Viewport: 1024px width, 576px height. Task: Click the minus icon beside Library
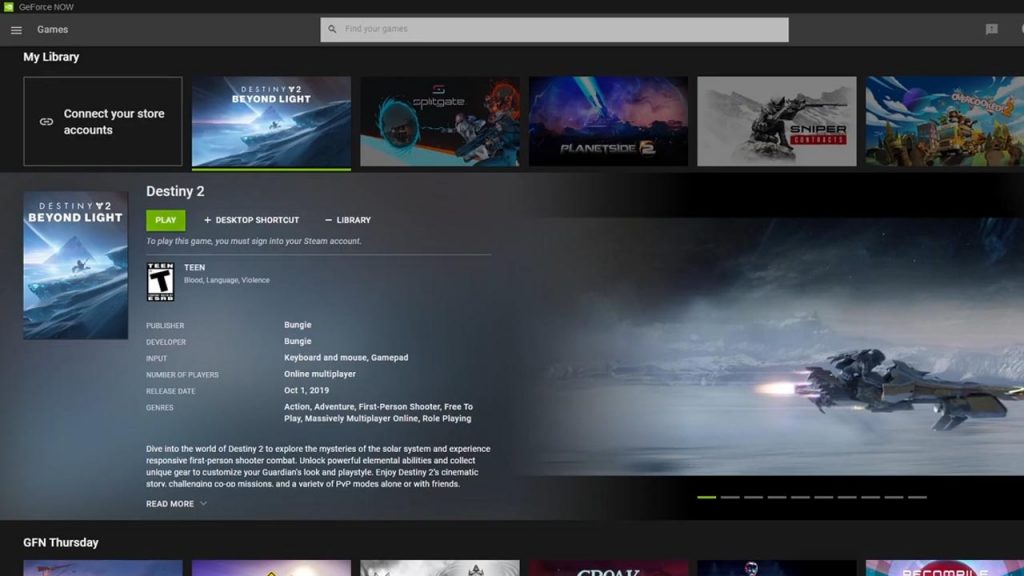pyautogui.click(x=328, y=220)
